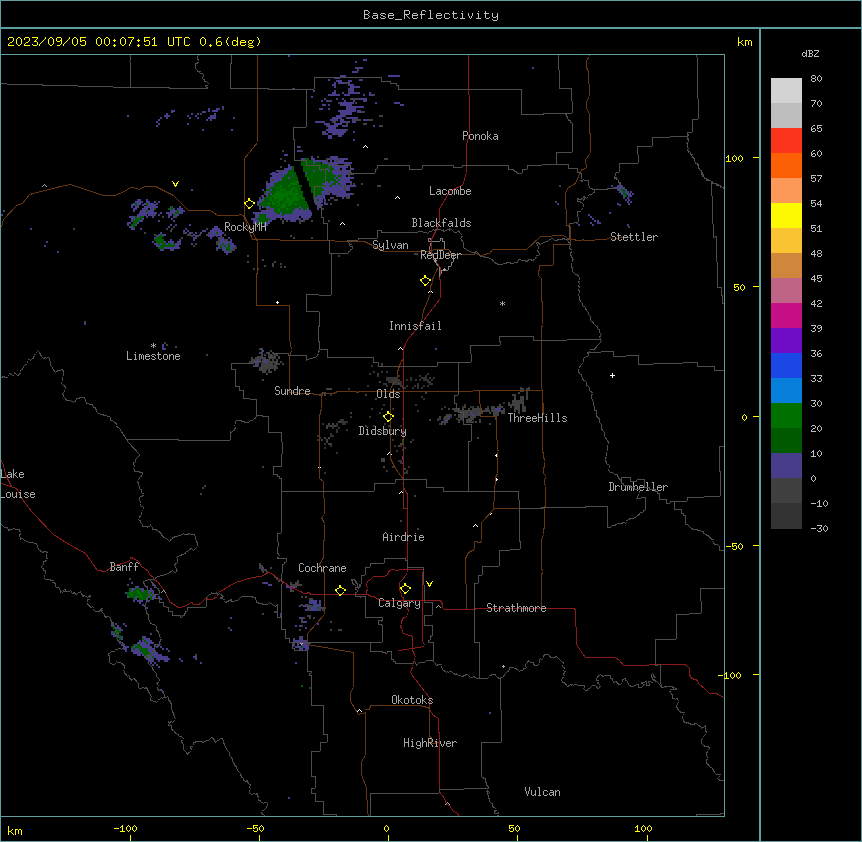Click the 80 value on the dBZ scale
This screenshot has height=842, width=862.
point(816,79)
